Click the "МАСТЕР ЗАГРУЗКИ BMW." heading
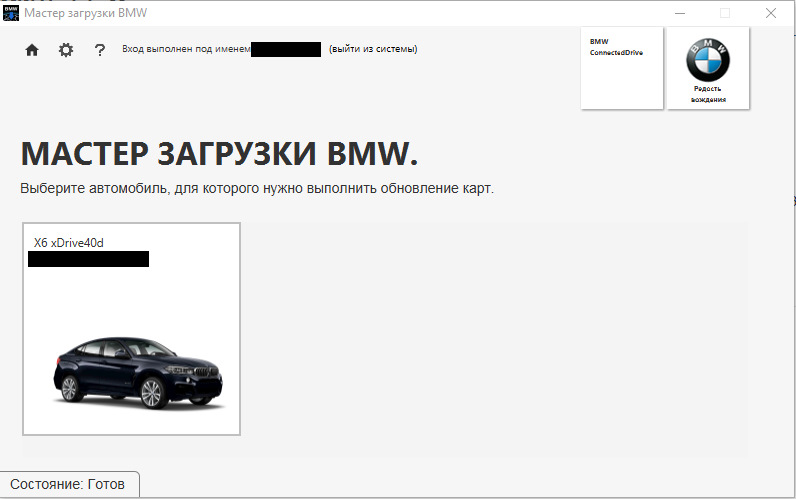This screenshot has height=499, width=796. 219,154
